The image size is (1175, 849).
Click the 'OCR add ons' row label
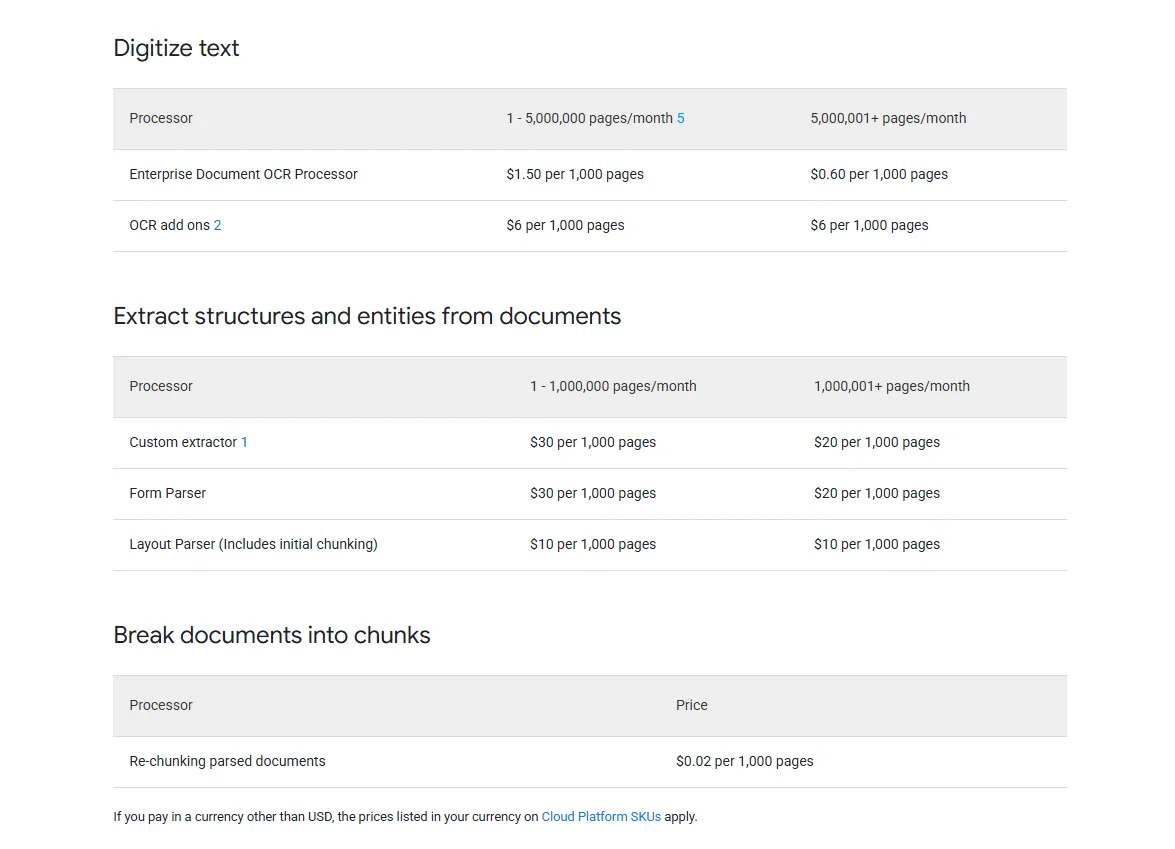tap(169, 226)
